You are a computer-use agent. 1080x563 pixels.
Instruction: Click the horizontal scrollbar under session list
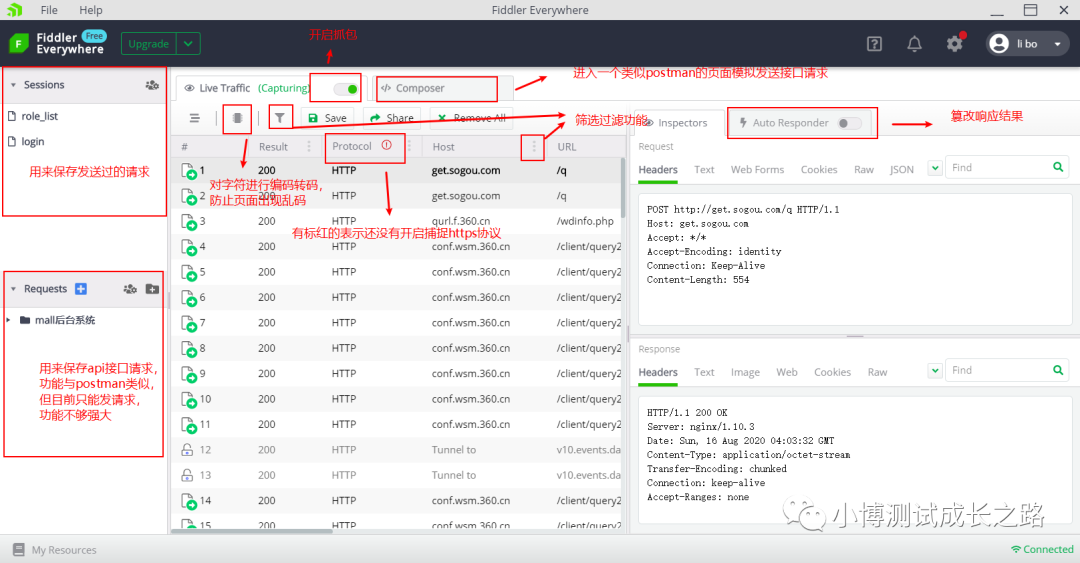pos(251,531)
